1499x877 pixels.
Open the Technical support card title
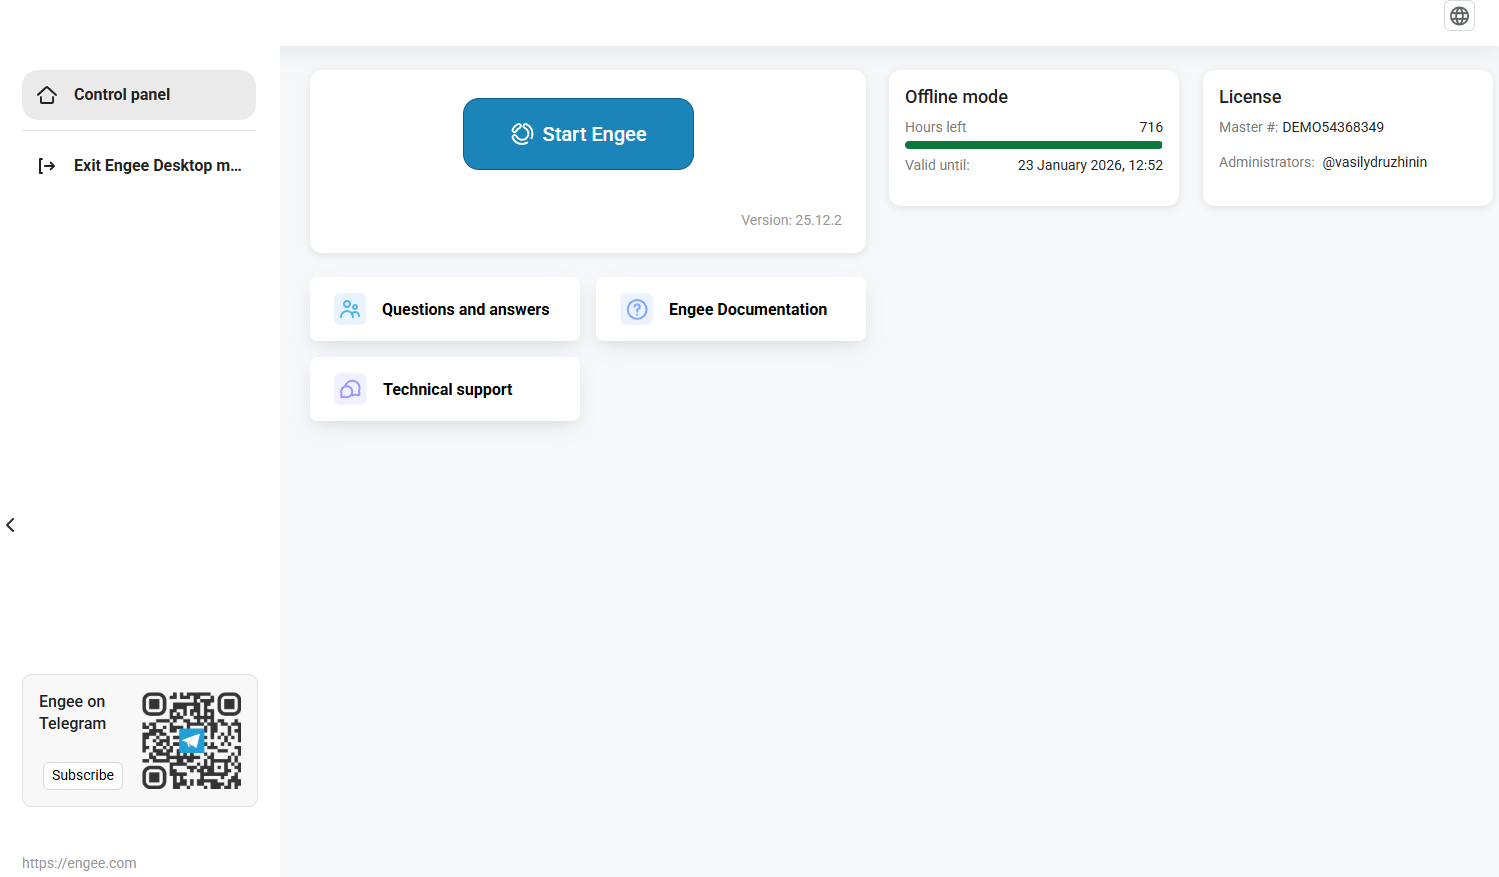coord(447,390)
